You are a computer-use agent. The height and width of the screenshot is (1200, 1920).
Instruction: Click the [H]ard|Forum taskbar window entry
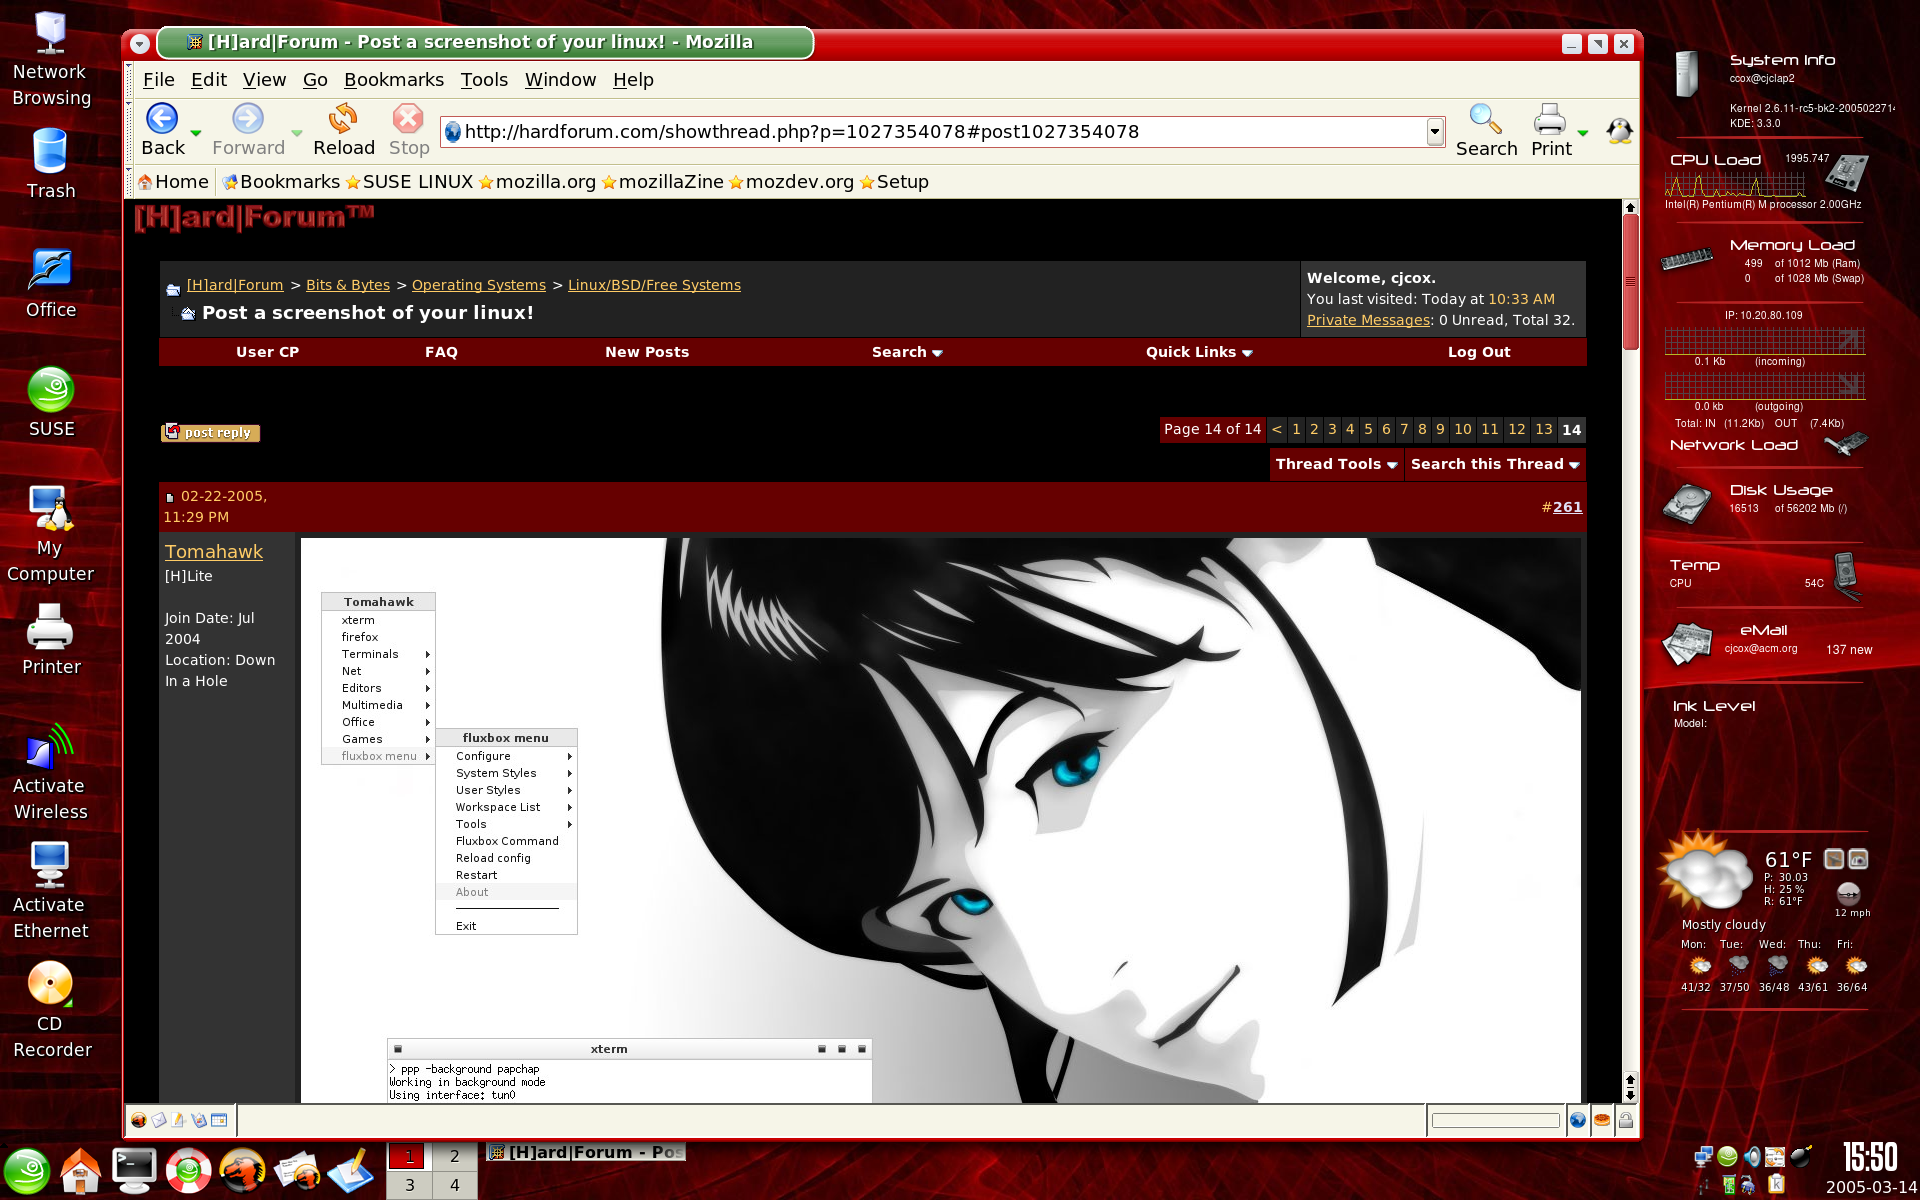(x=586, y=1152)
